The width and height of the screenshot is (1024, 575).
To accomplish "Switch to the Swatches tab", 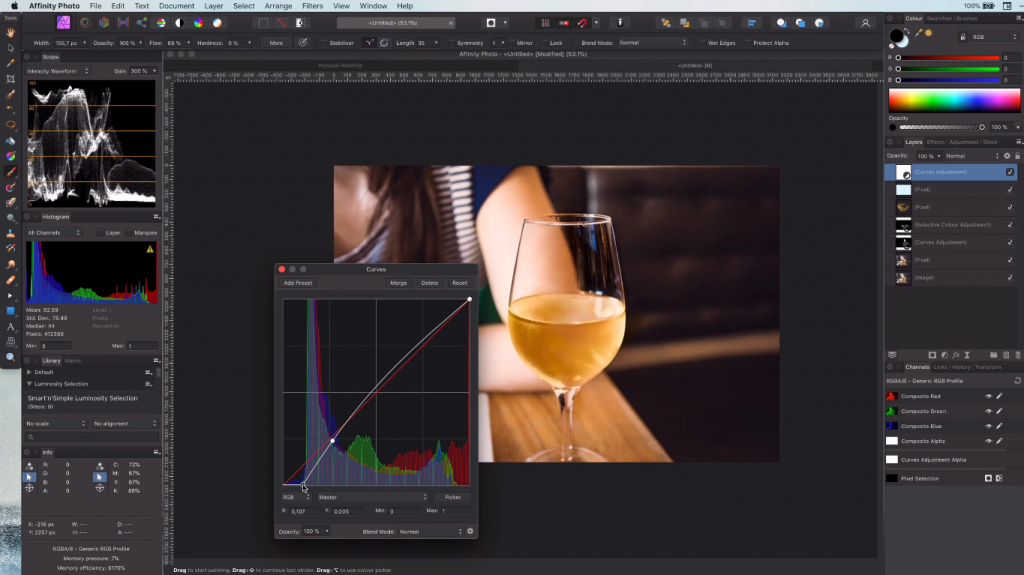I will tap(938, 18).
